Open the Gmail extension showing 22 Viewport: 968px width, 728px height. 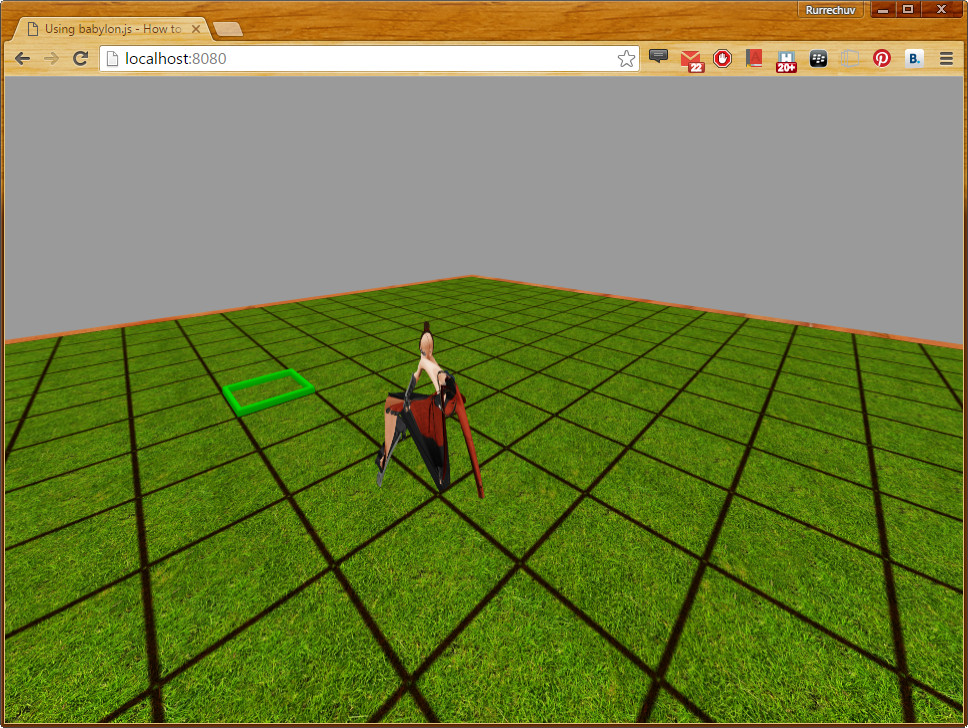click(x=691, y=61)
